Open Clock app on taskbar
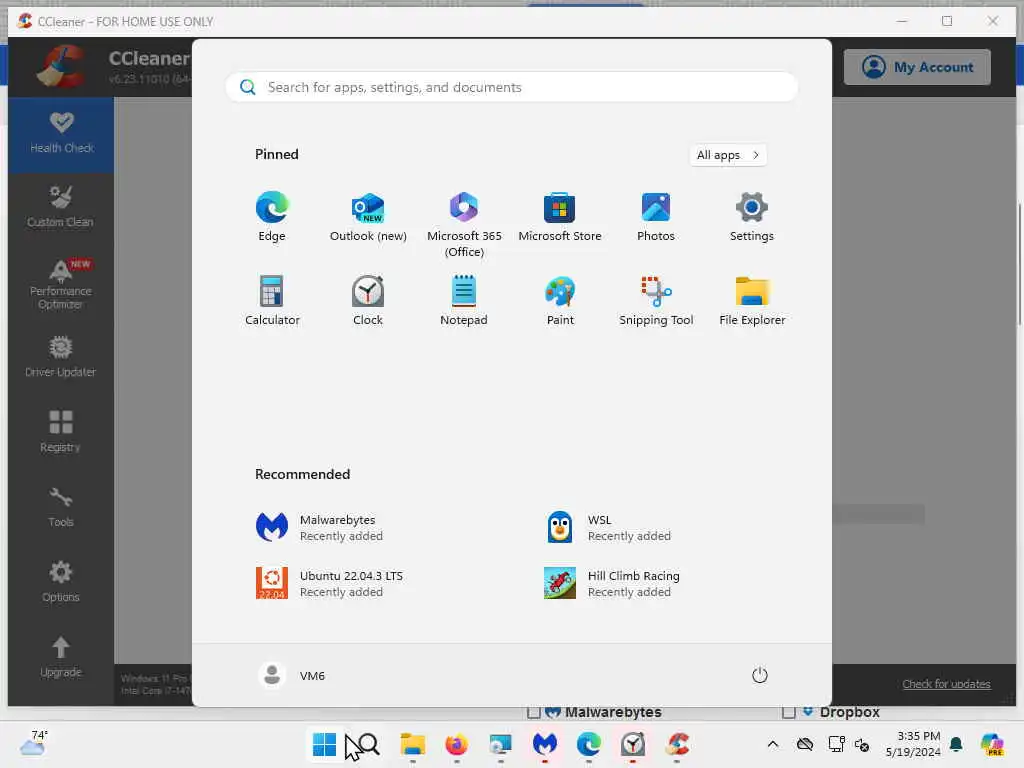The width and height of the screenshot is (1024, 768). 633,744
